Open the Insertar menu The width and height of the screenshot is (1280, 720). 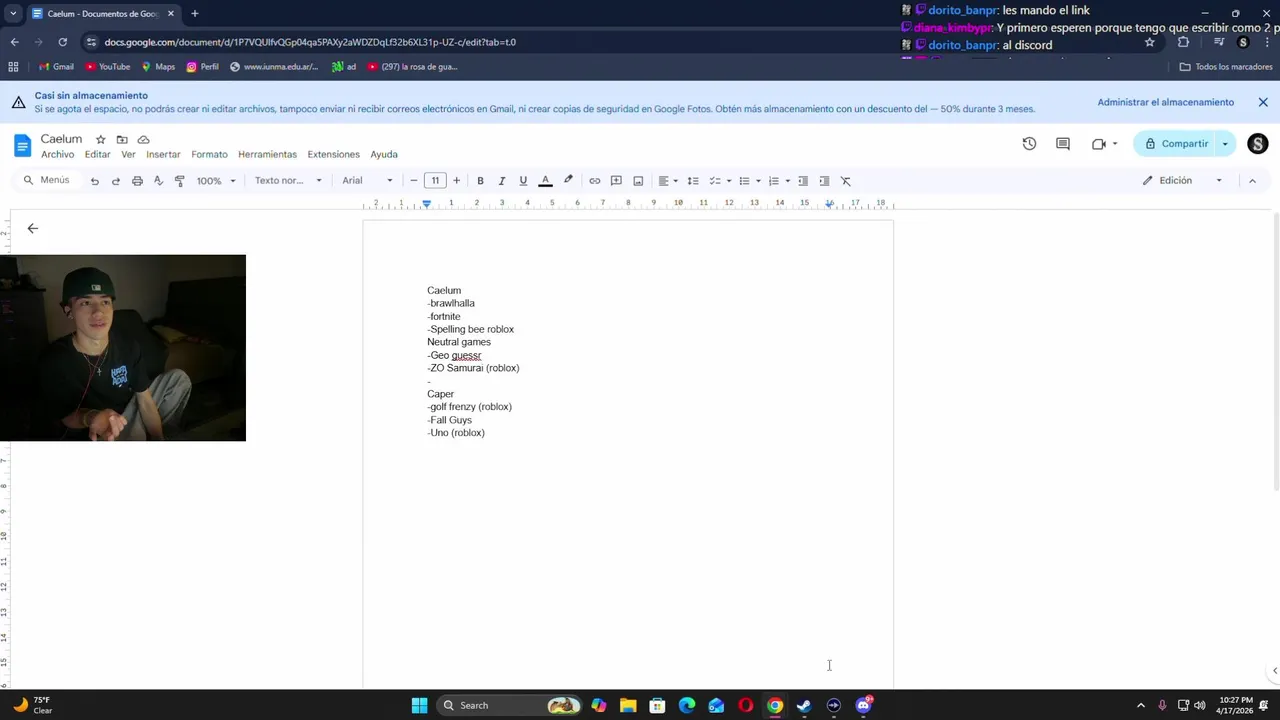point(163,155)
